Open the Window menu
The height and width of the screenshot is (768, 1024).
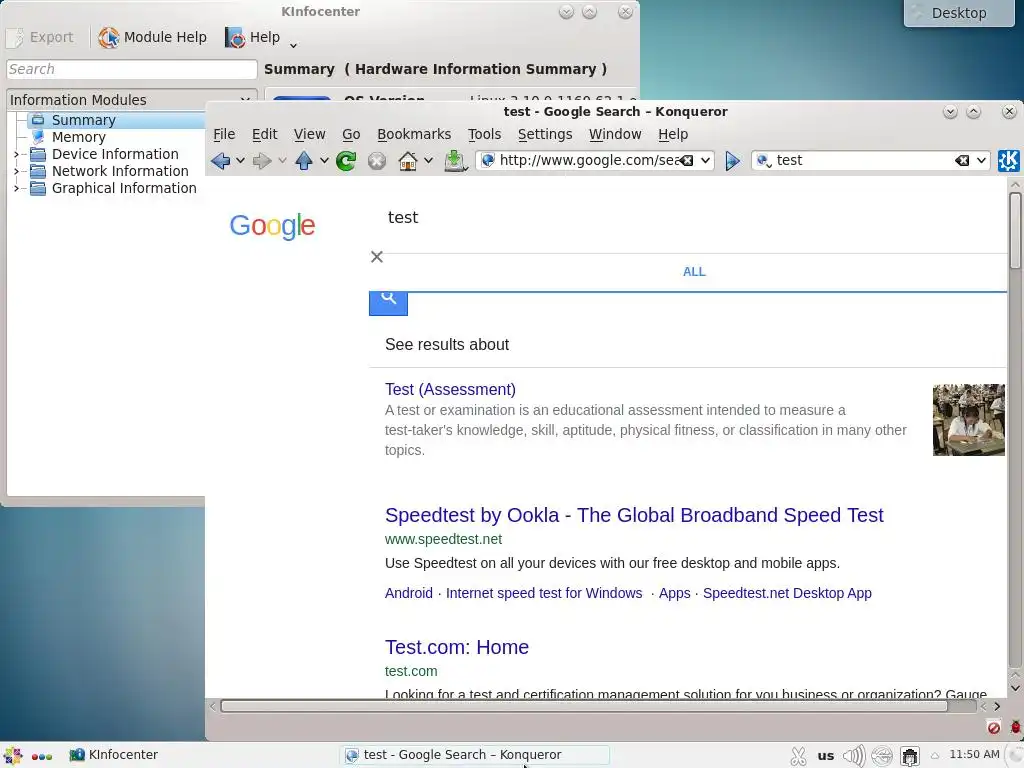point(615,134)
